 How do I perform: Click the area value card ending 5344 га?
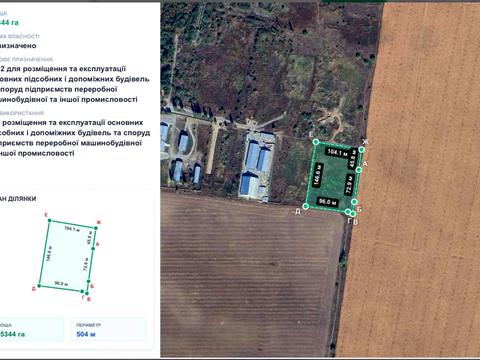pyautogui.click(x=32, y=329)
